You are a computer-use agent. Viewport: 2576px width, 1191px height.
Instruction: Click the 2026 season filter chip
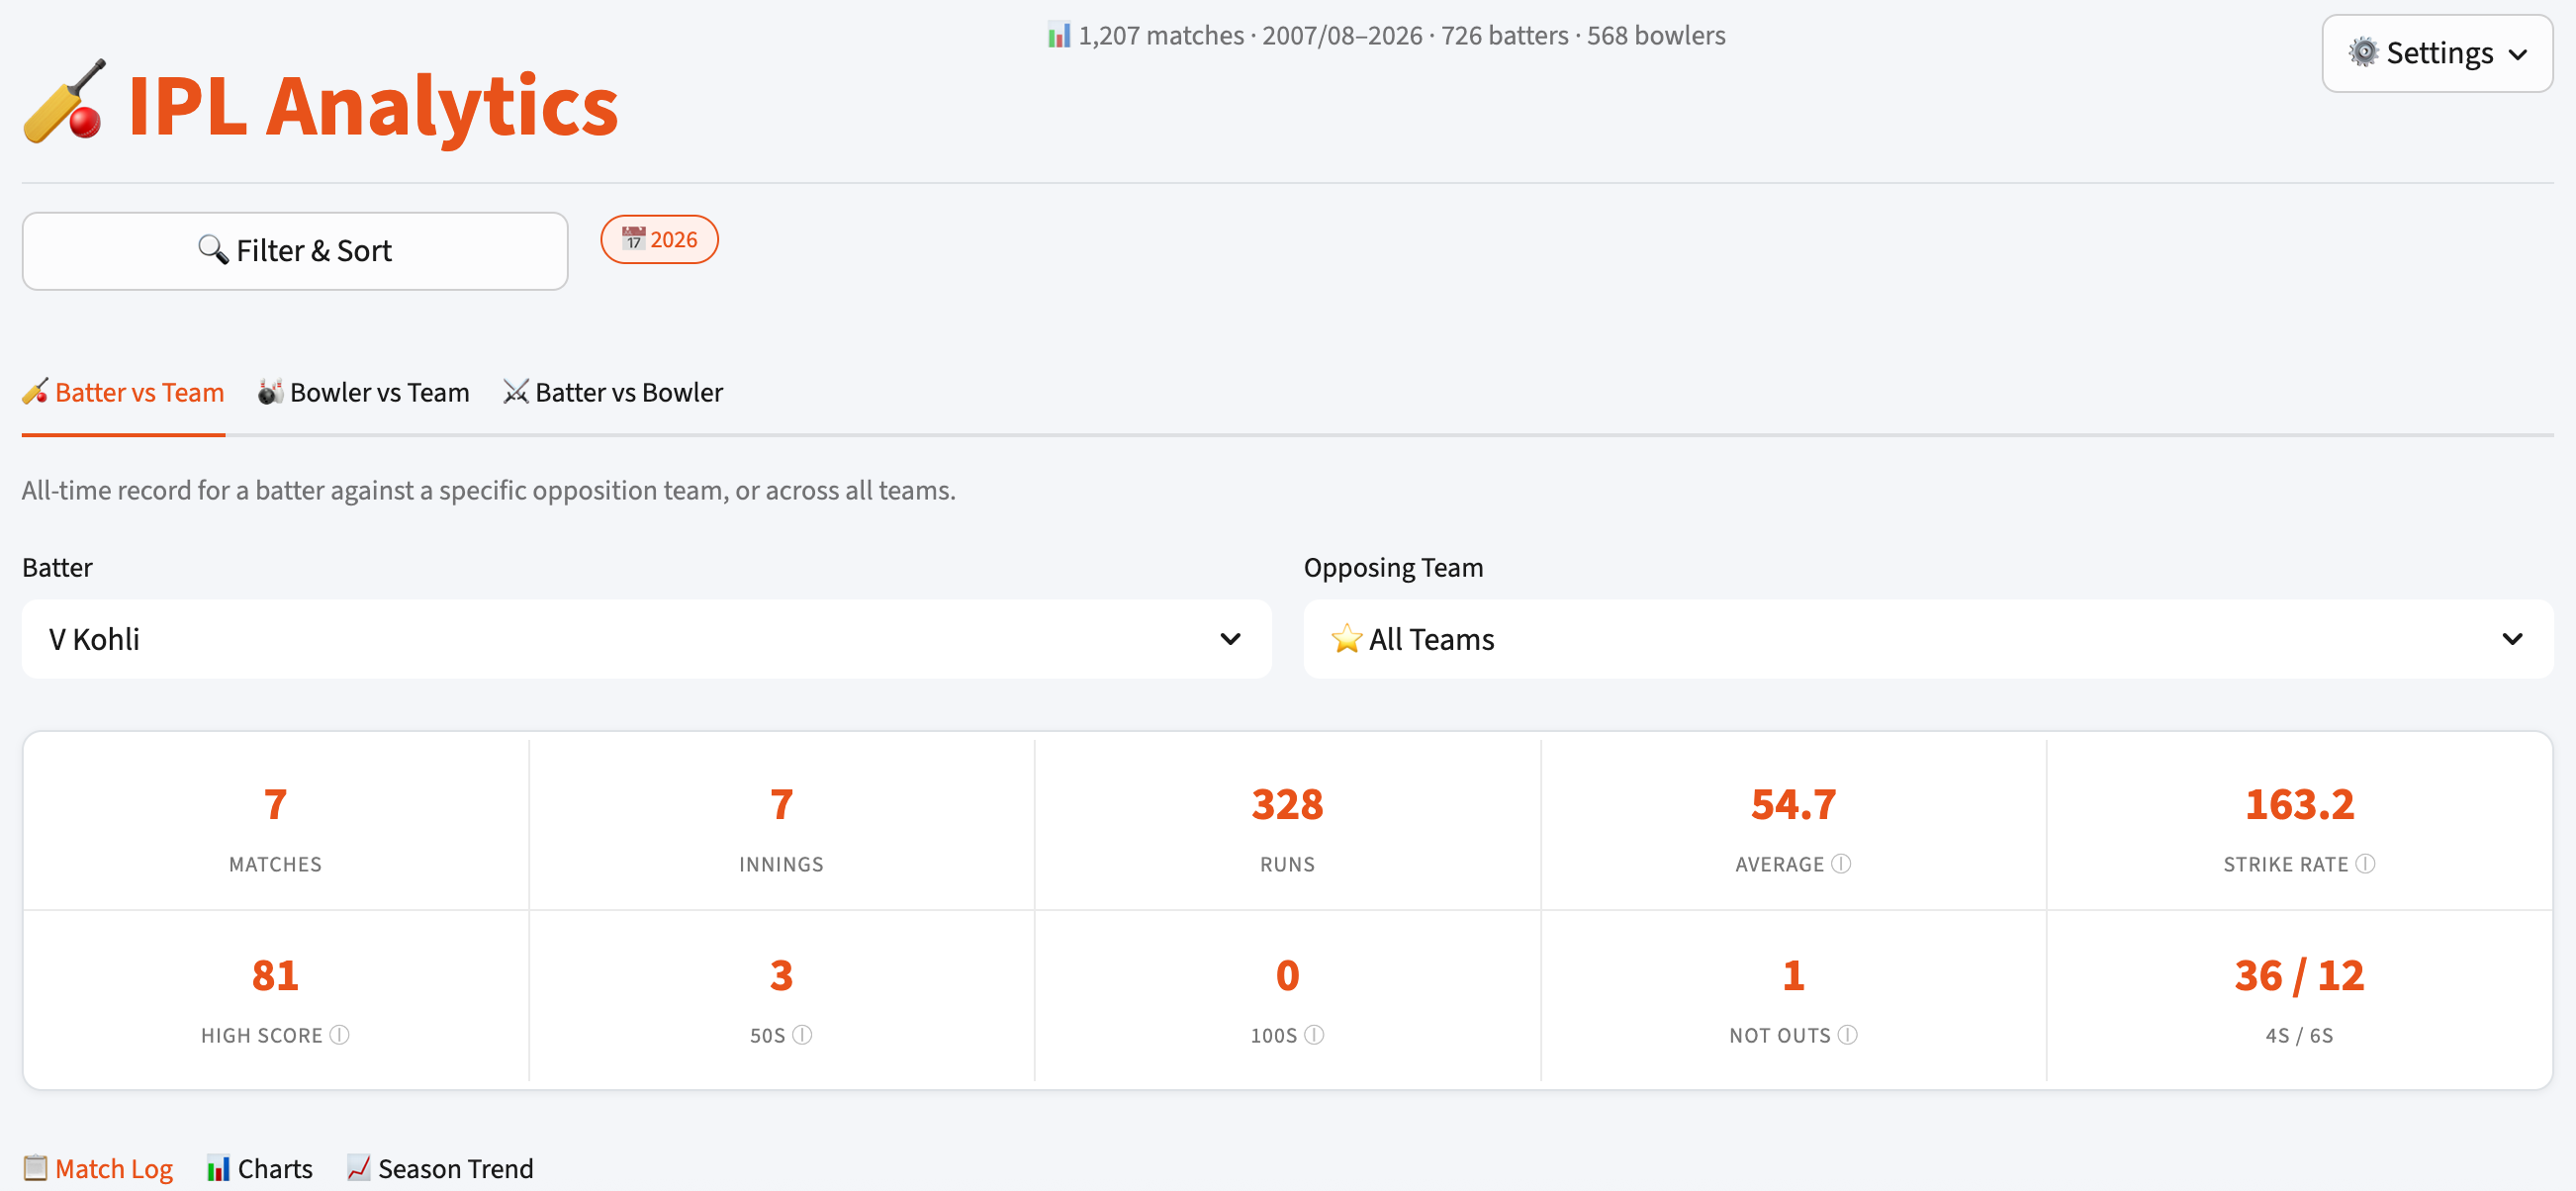point(659,240)
